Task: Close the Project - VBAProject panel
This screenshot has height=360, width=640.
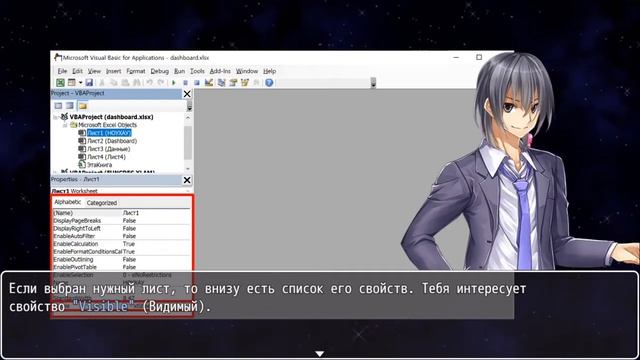Action: point(187,94)
